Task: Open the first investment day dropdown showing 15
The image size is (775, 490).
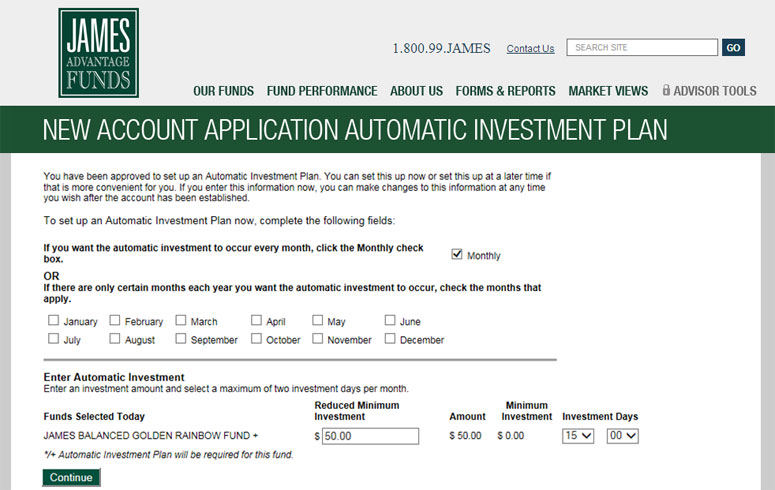Action: 578,436
